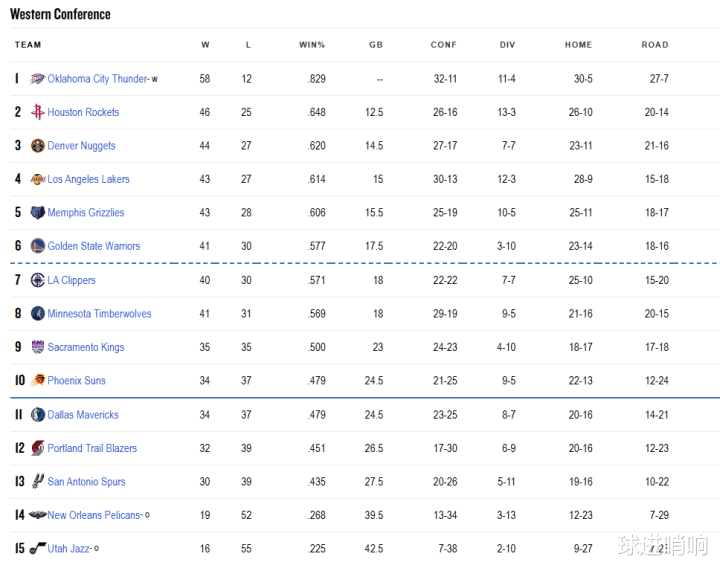Visit the New Orleans Pelicans link
Viewport: 720px width, 571px height.
94,515
